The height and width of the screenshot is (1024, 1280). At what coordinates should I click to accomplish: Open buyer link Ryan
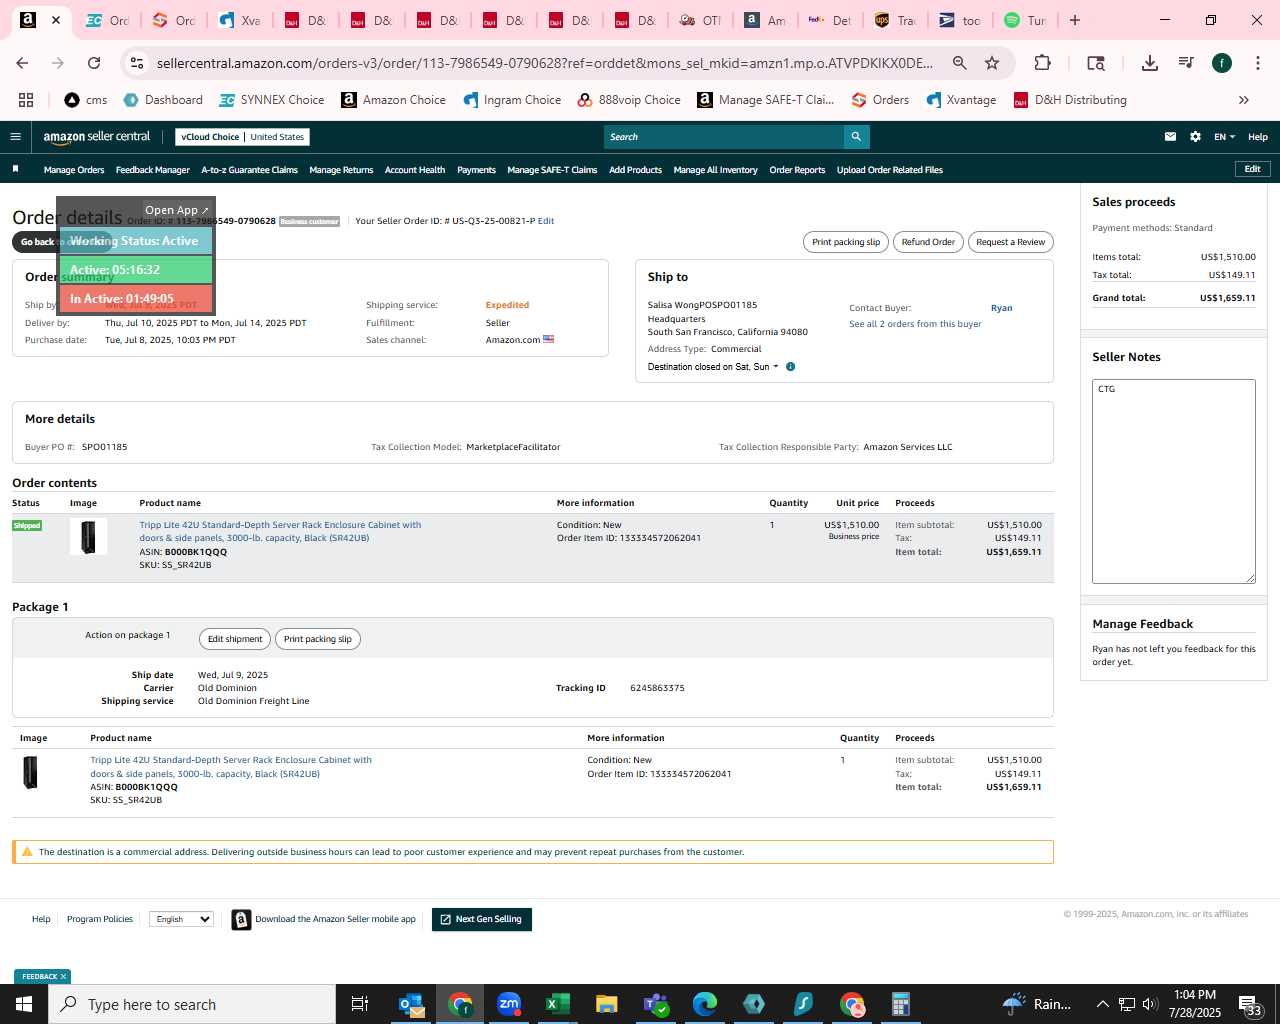[x=1001, y=308]
